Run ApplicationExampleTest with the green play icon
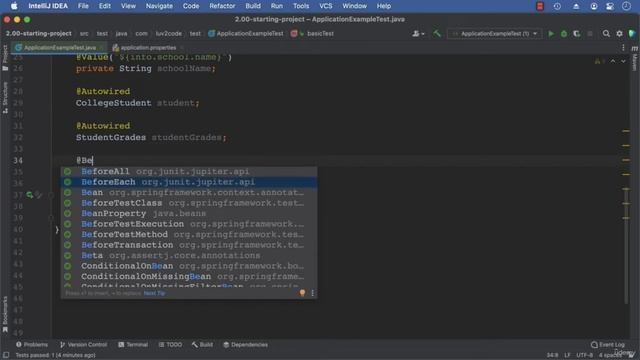This screenshot has width=640, height=360. [x=551, y=34]
